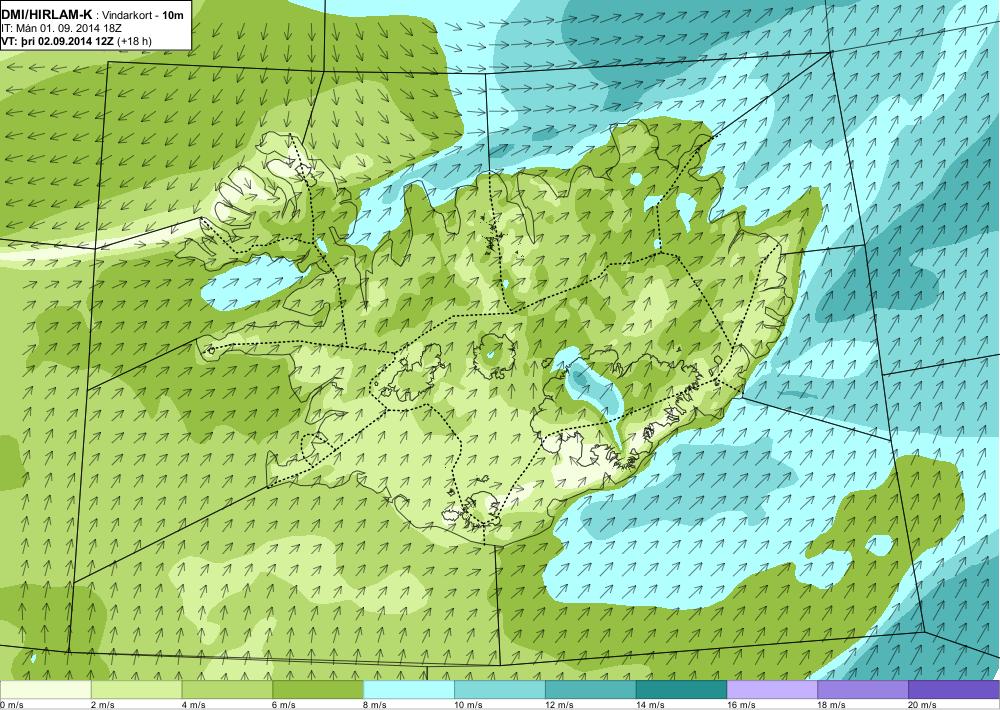Click the 'DMI/HIRLAM-K' model title text

tap(47, 15)
